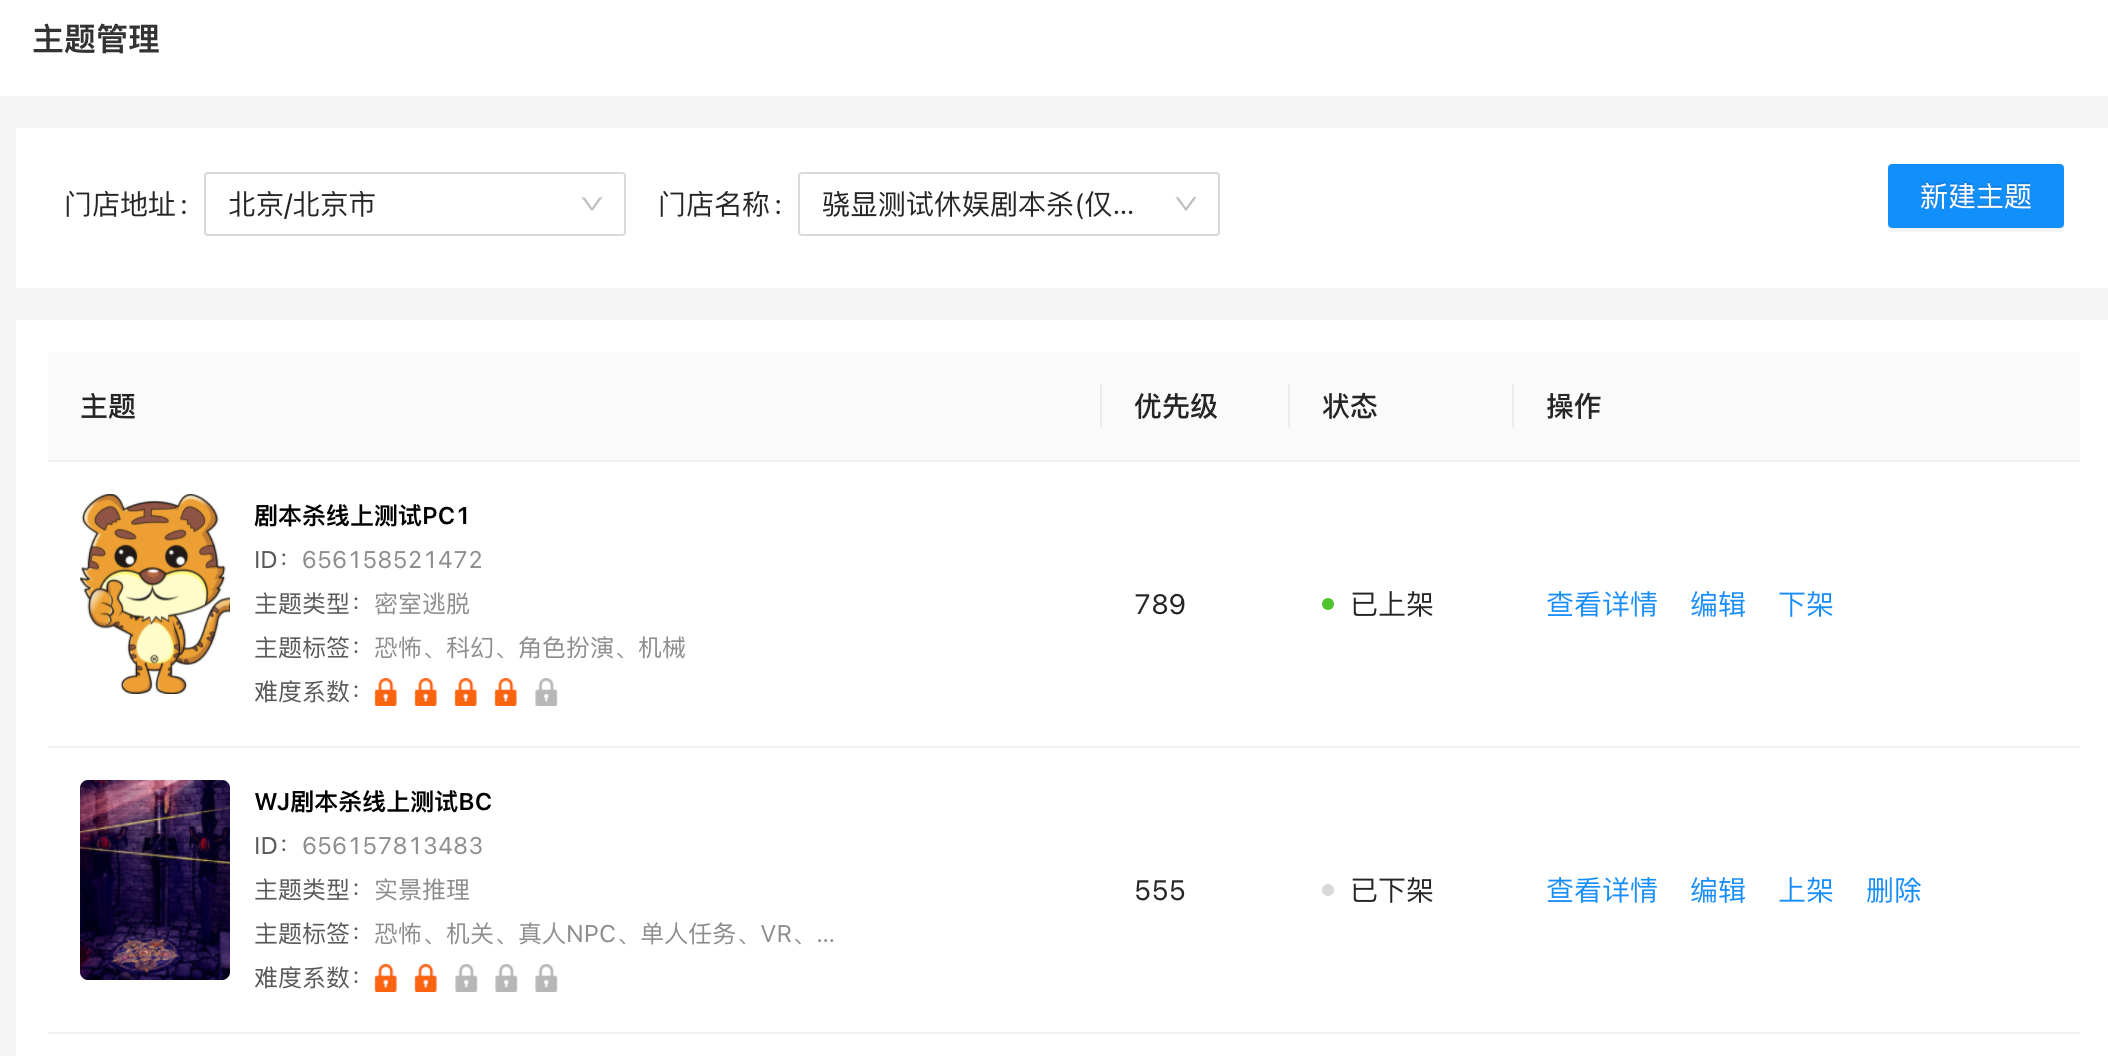Click 删除 for WJ剧本杀线上测试BC
Screen dimensions: 2108x1056
(x=1894, y=890)
